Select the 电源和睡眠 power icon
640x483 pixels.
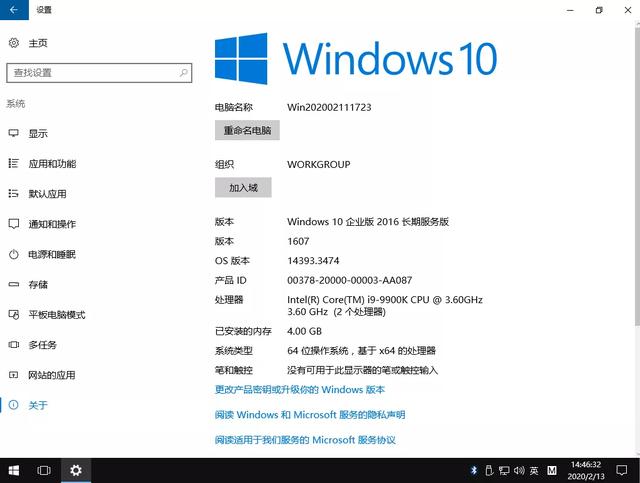[13, 254]
